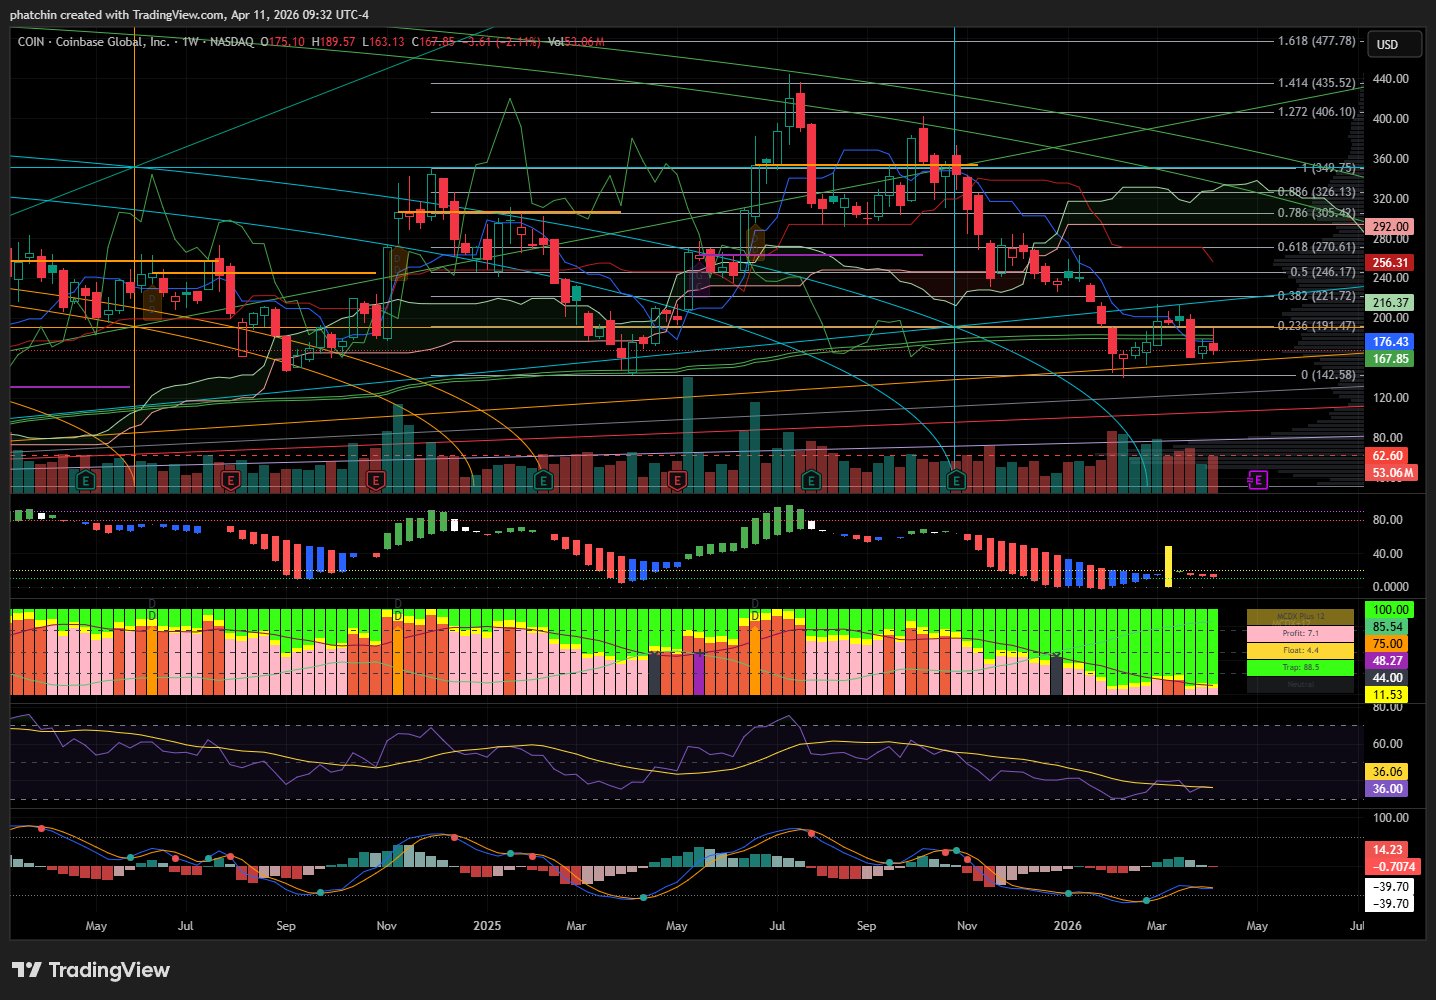The height and width of the screenshot is (1000, 1436).
Task: Click the 440.00 price scale label
Action: click(1390, 79)
